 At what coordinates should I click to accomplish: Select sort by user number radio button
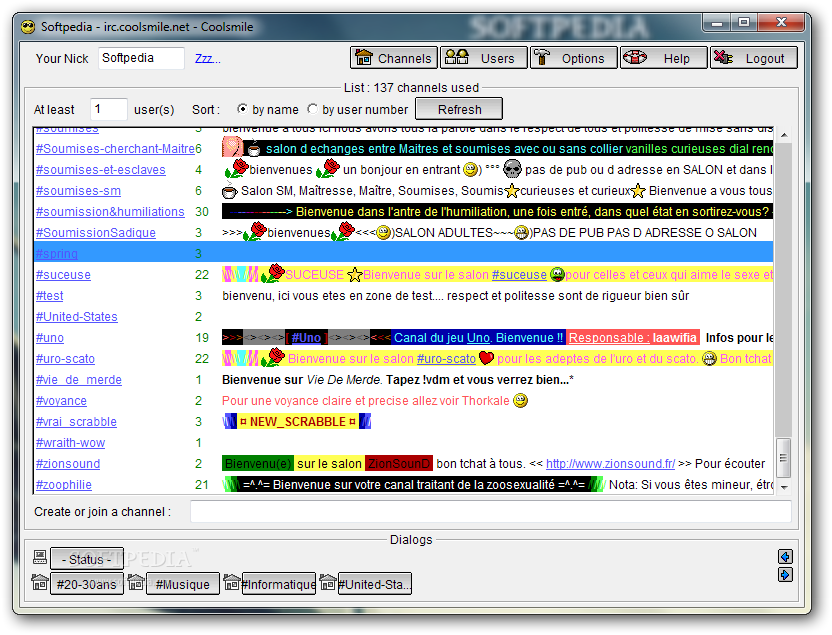pos(313,109)
